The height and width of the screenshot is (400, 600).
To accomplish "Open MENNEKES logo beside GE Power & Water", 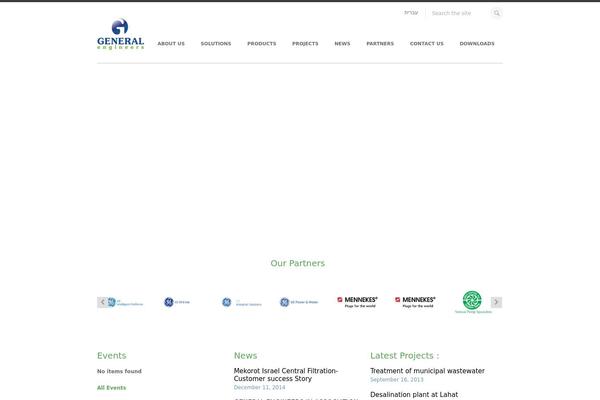I will [357, 302].
